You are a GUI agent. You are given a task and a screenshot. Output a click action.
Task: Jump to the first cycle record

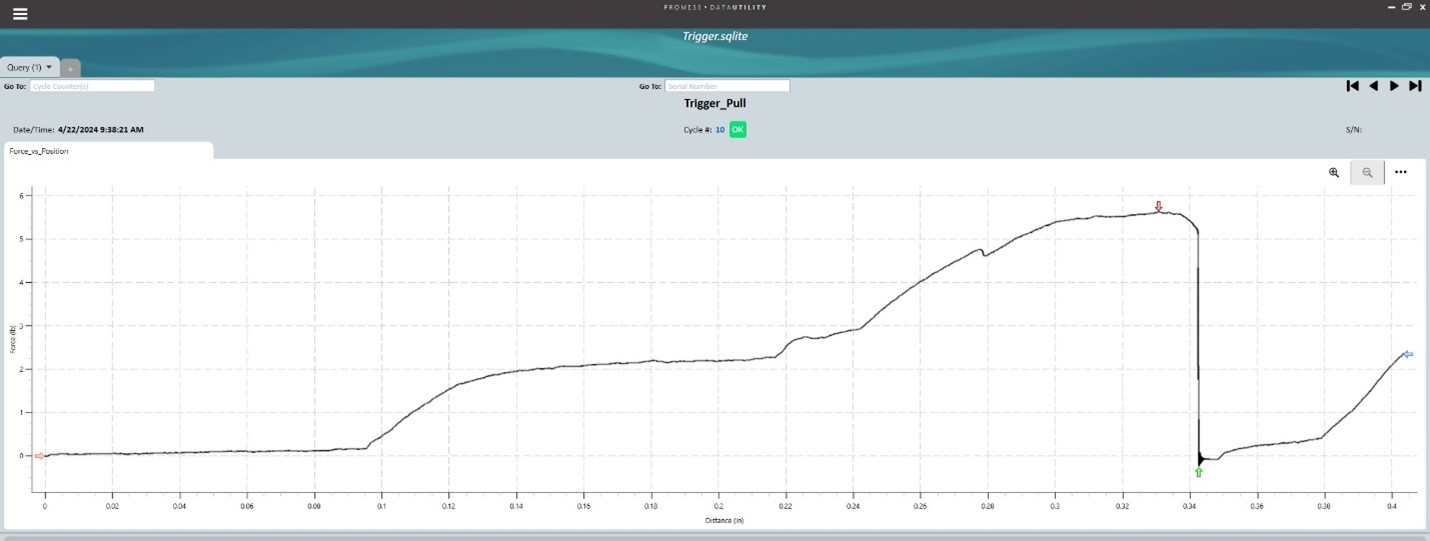[1352, 86]
